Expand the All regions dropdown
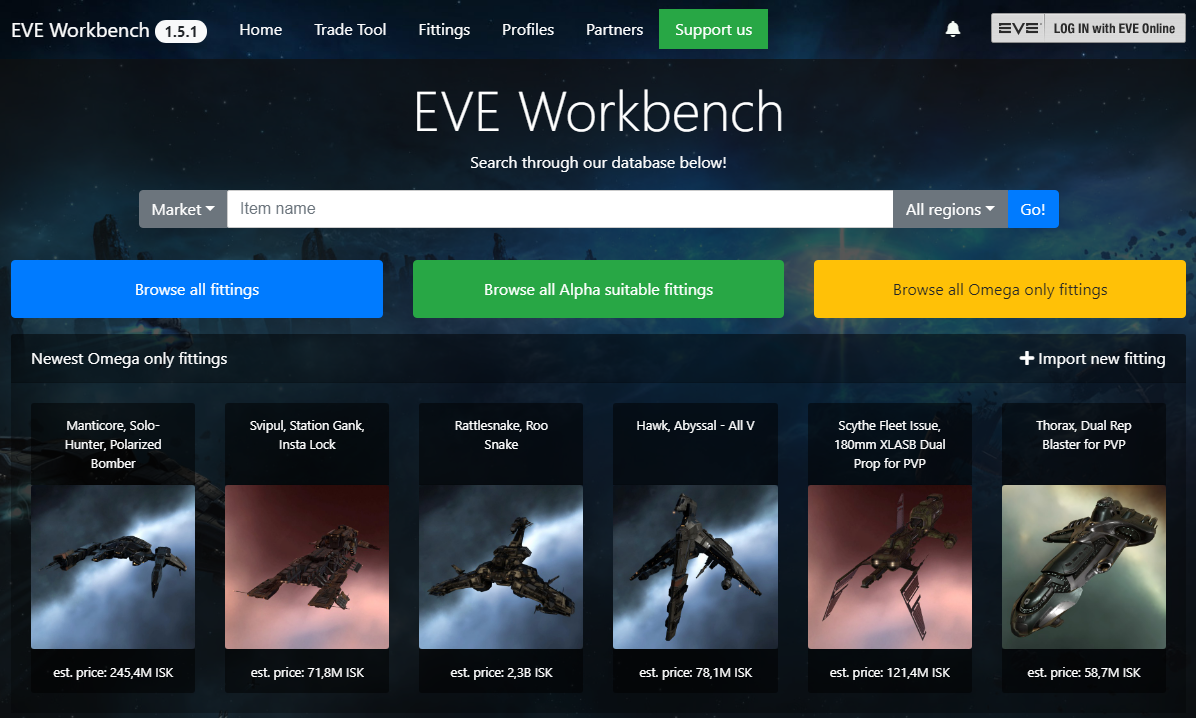The width and height of the screenshot is (1196, 718). point(949,209)
